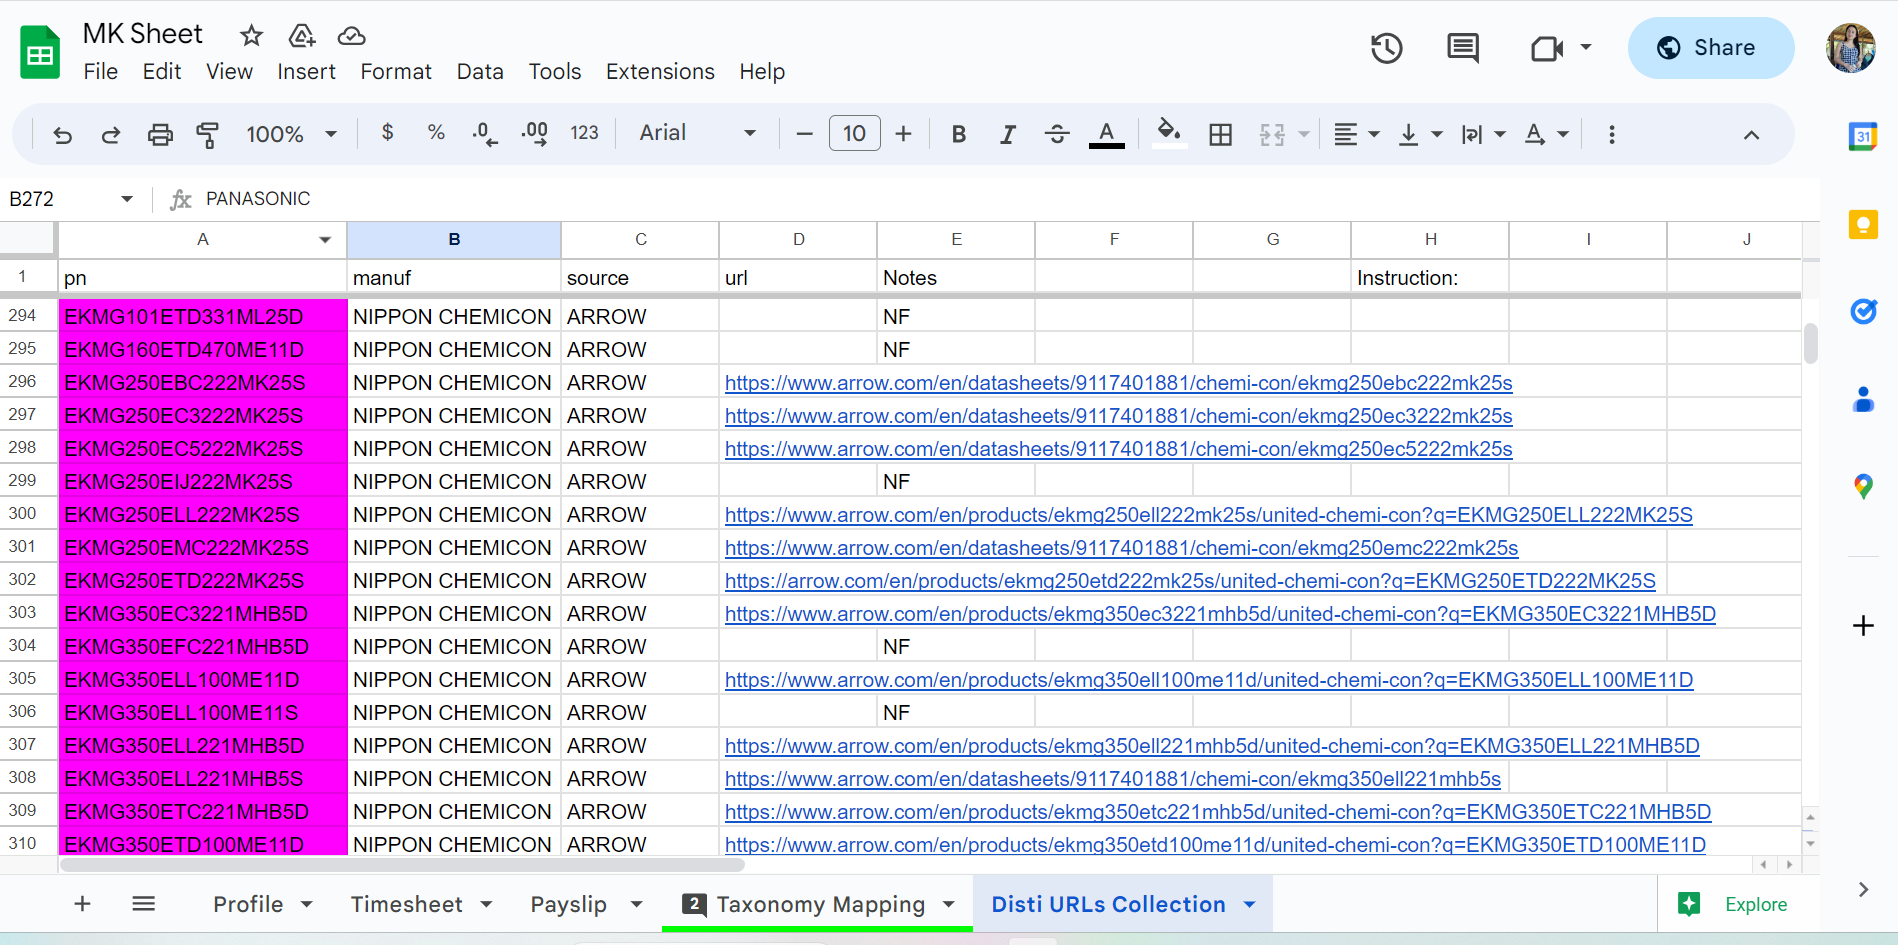This screenshot has width=1898, height=945.
Task: Select the column B header
Action: 454,240
